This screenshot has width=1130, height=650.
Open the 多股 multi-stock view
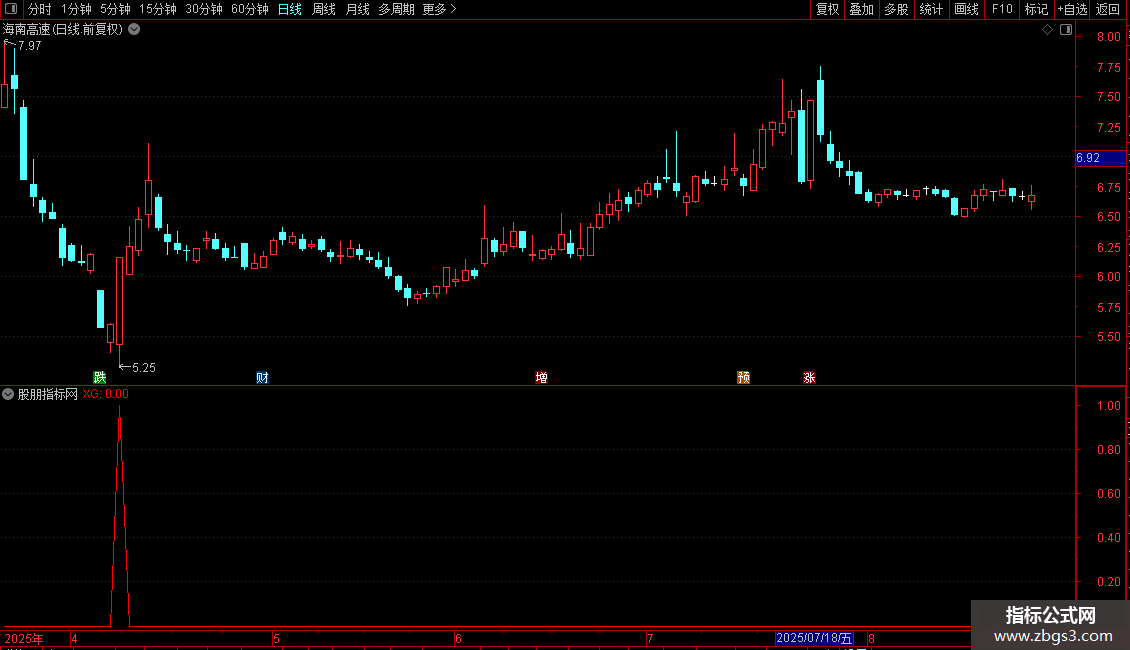tap(896, 9)
